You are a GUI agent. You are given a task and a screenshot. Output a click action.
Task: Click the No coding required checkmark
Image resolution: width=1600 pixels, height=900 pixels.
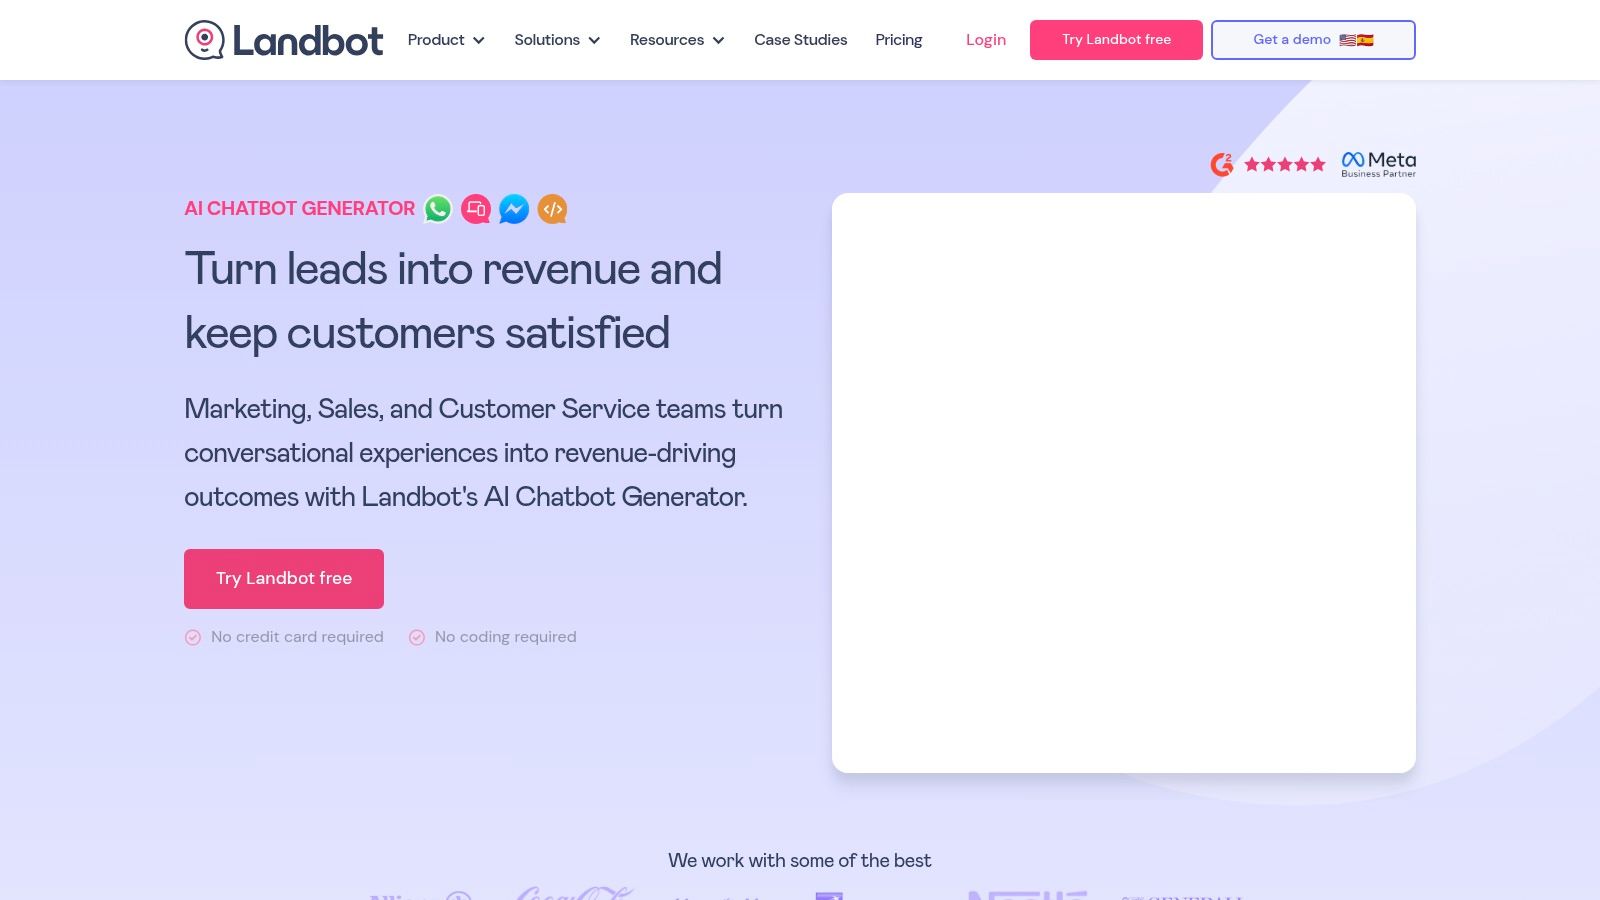(x=417, y=637)
